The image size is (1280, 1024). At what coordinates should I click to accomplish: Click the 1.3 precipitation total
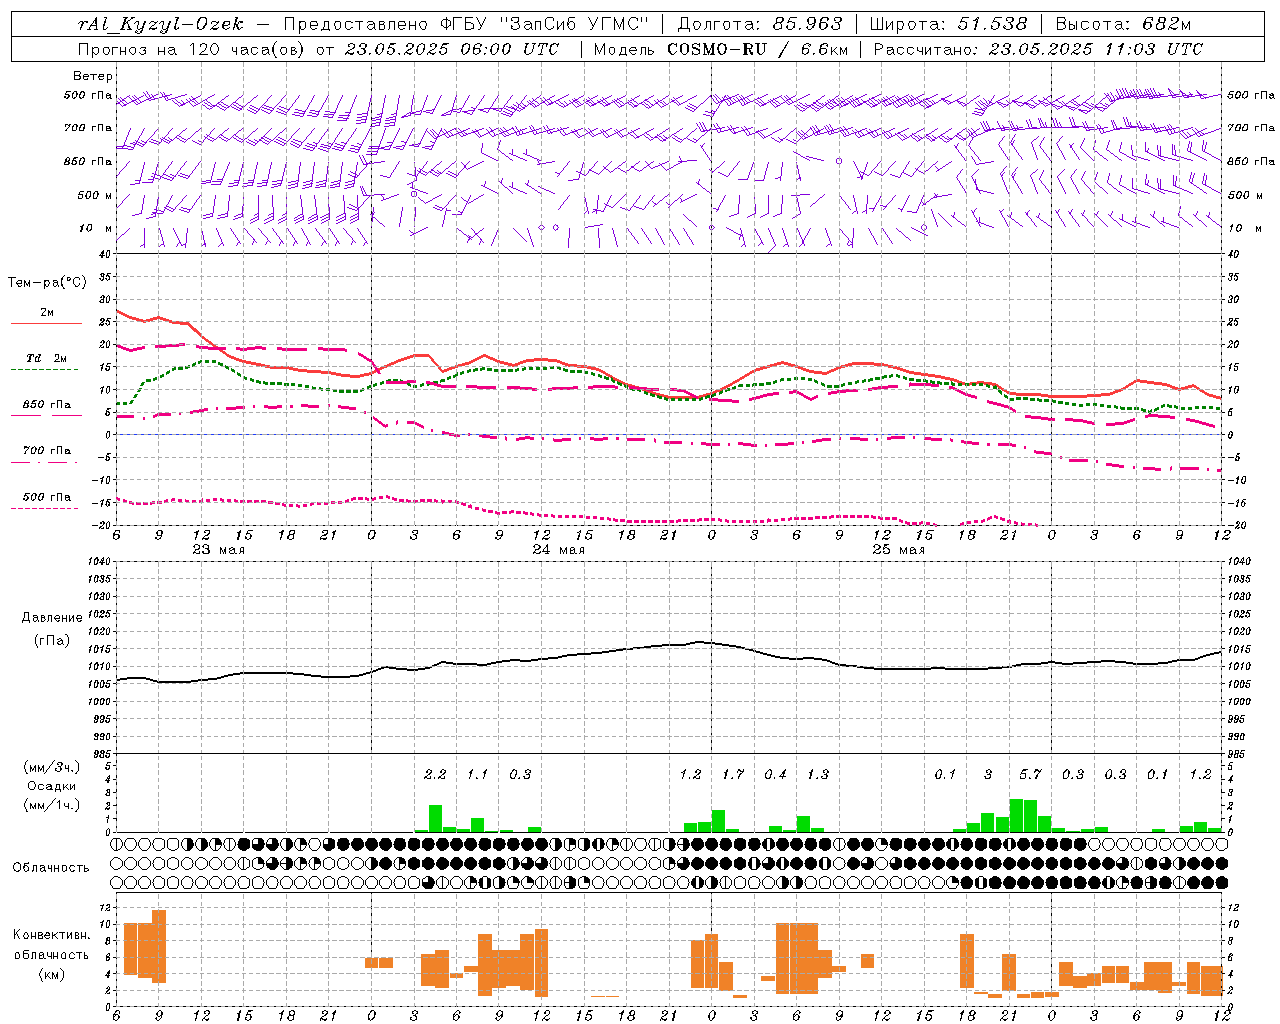(x=818, y=774)
